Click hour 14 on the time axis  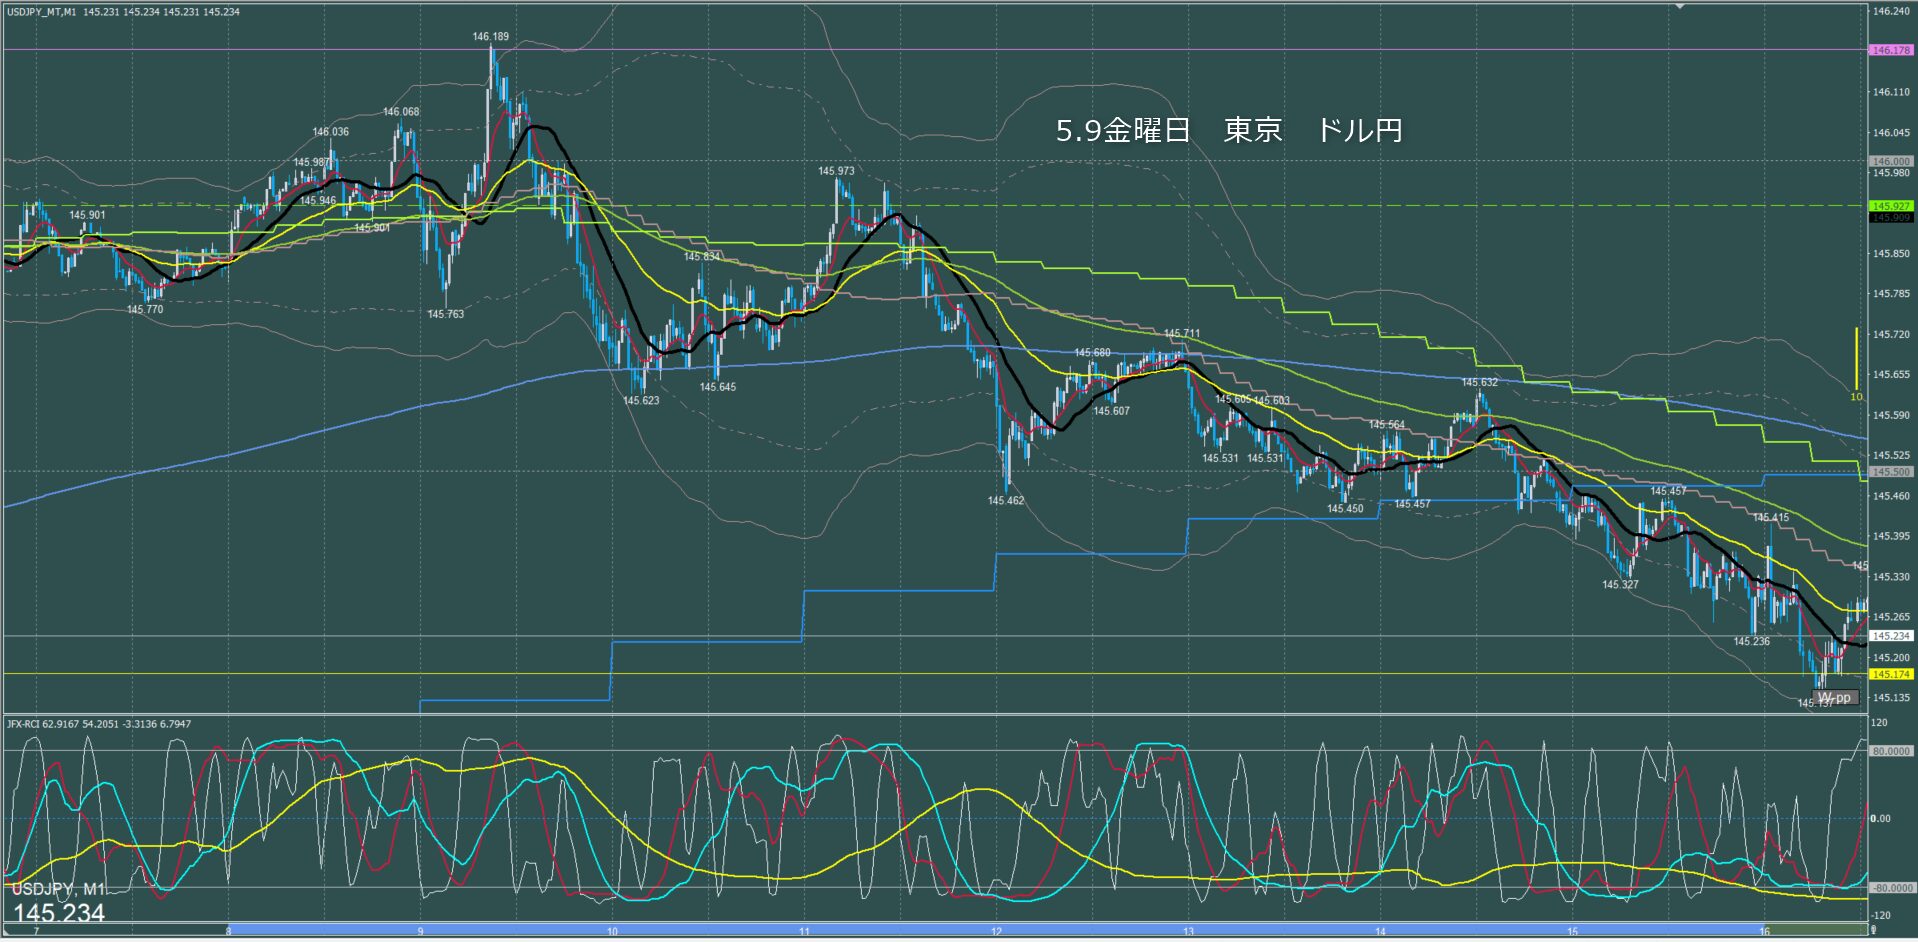[1380, 931]
